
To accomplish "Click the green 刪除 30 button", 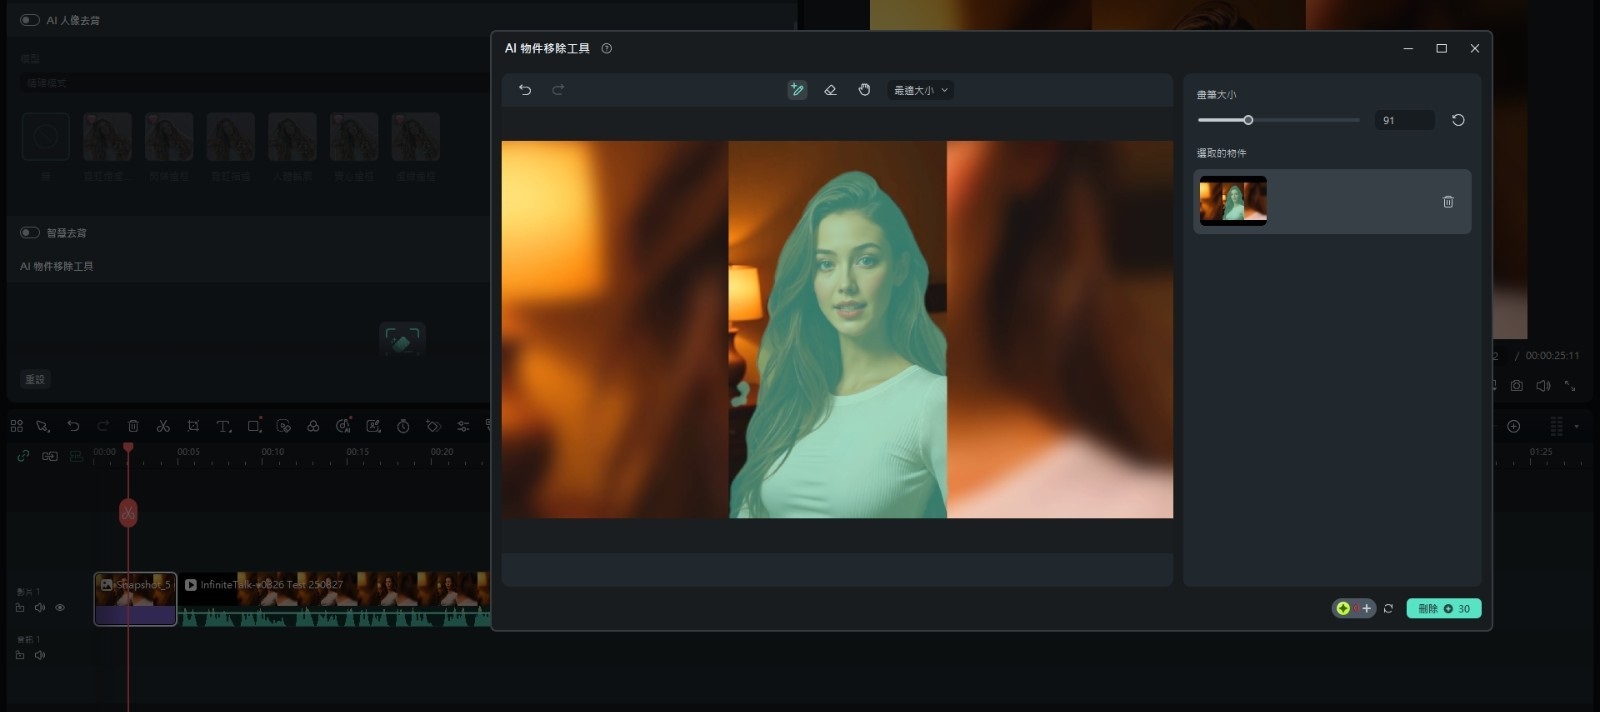I will 1444,608.
